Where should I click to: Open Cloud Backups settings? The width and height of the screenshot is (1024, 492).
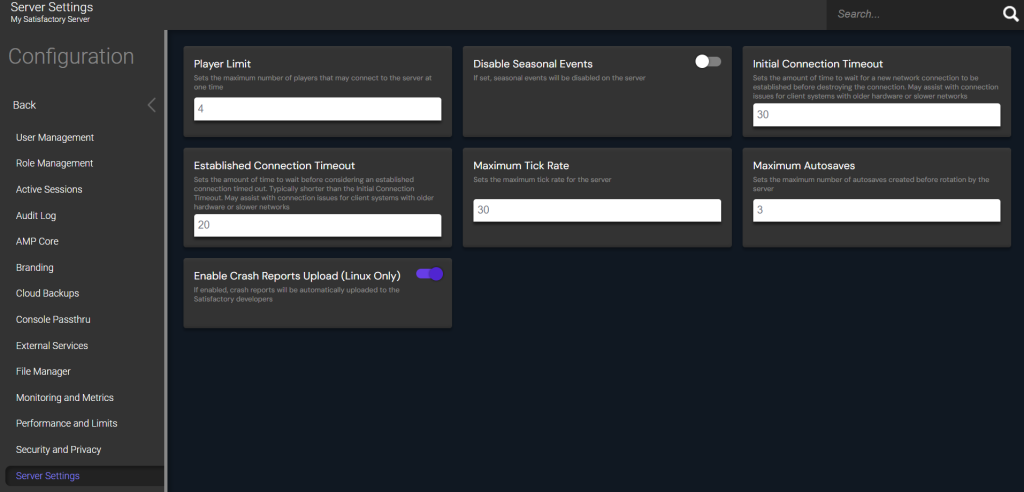coord(47,293)
